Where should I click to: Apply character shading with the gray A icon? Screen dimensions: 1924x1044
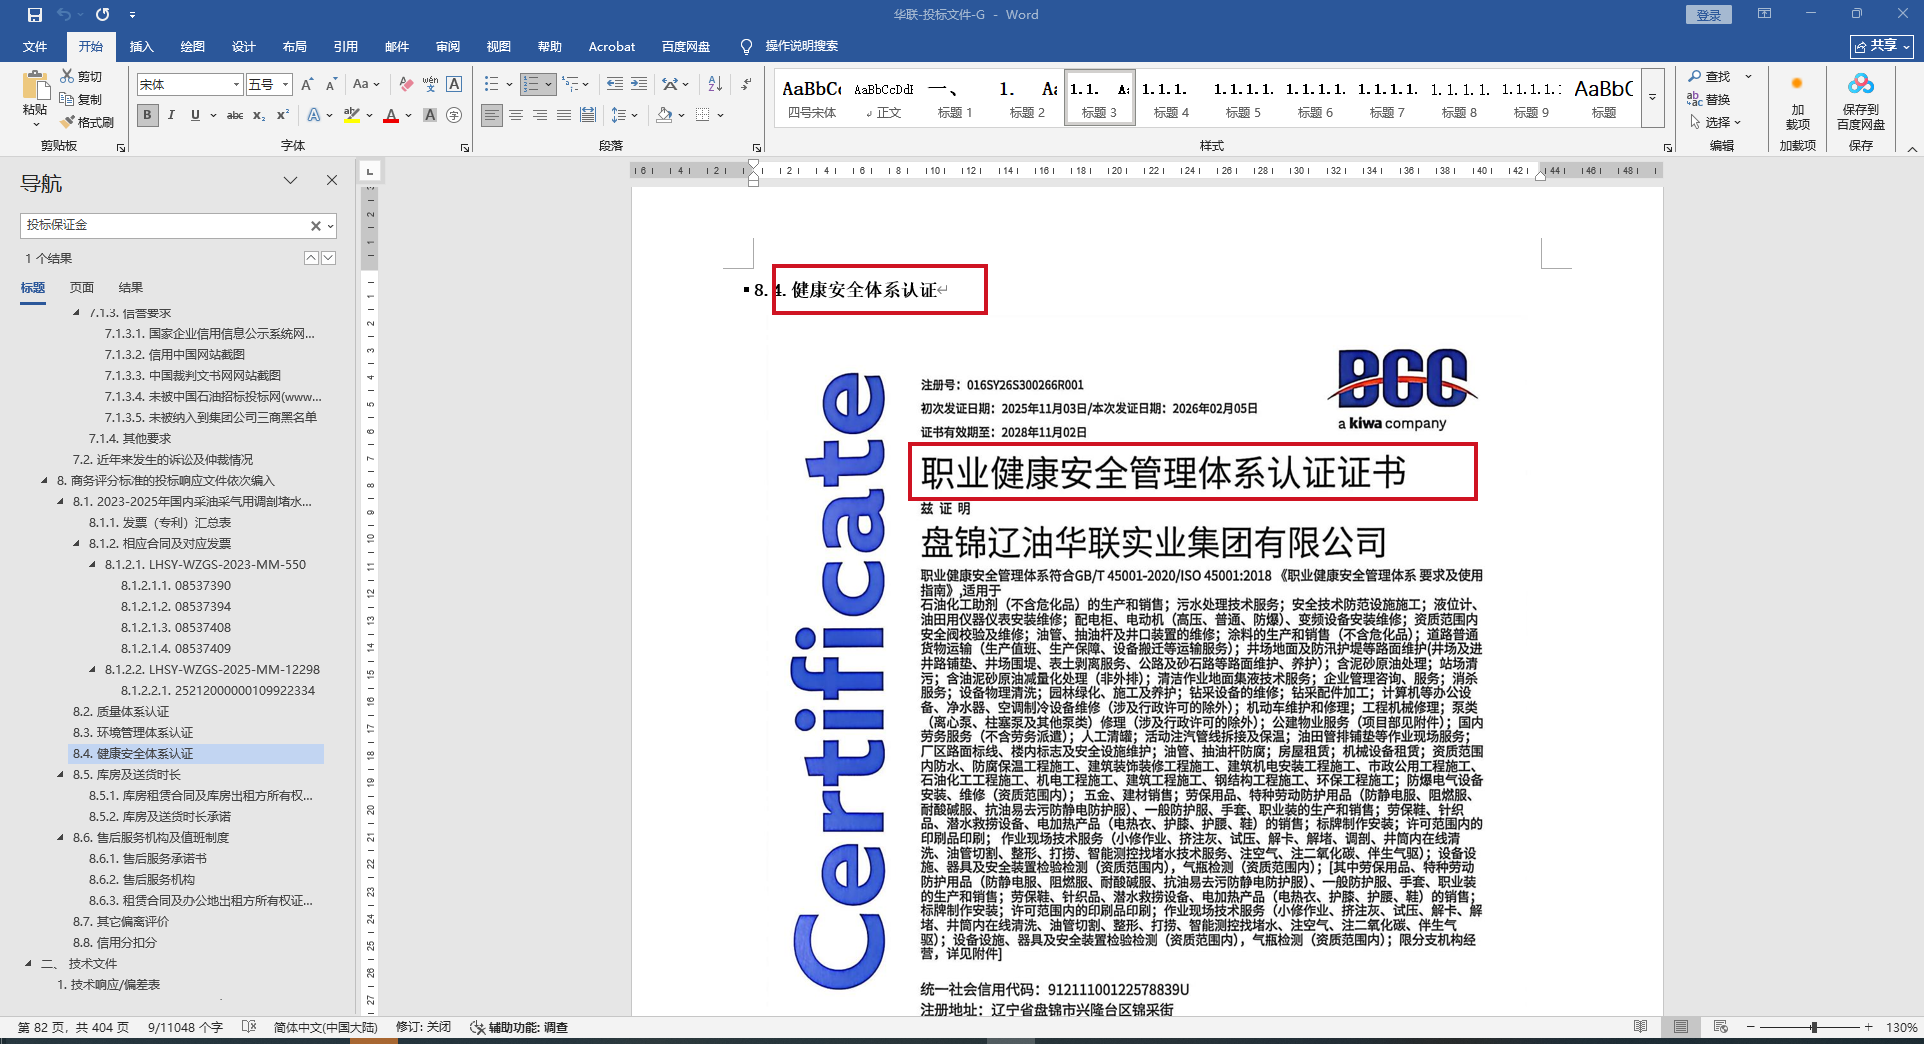[x=430, y=115]
